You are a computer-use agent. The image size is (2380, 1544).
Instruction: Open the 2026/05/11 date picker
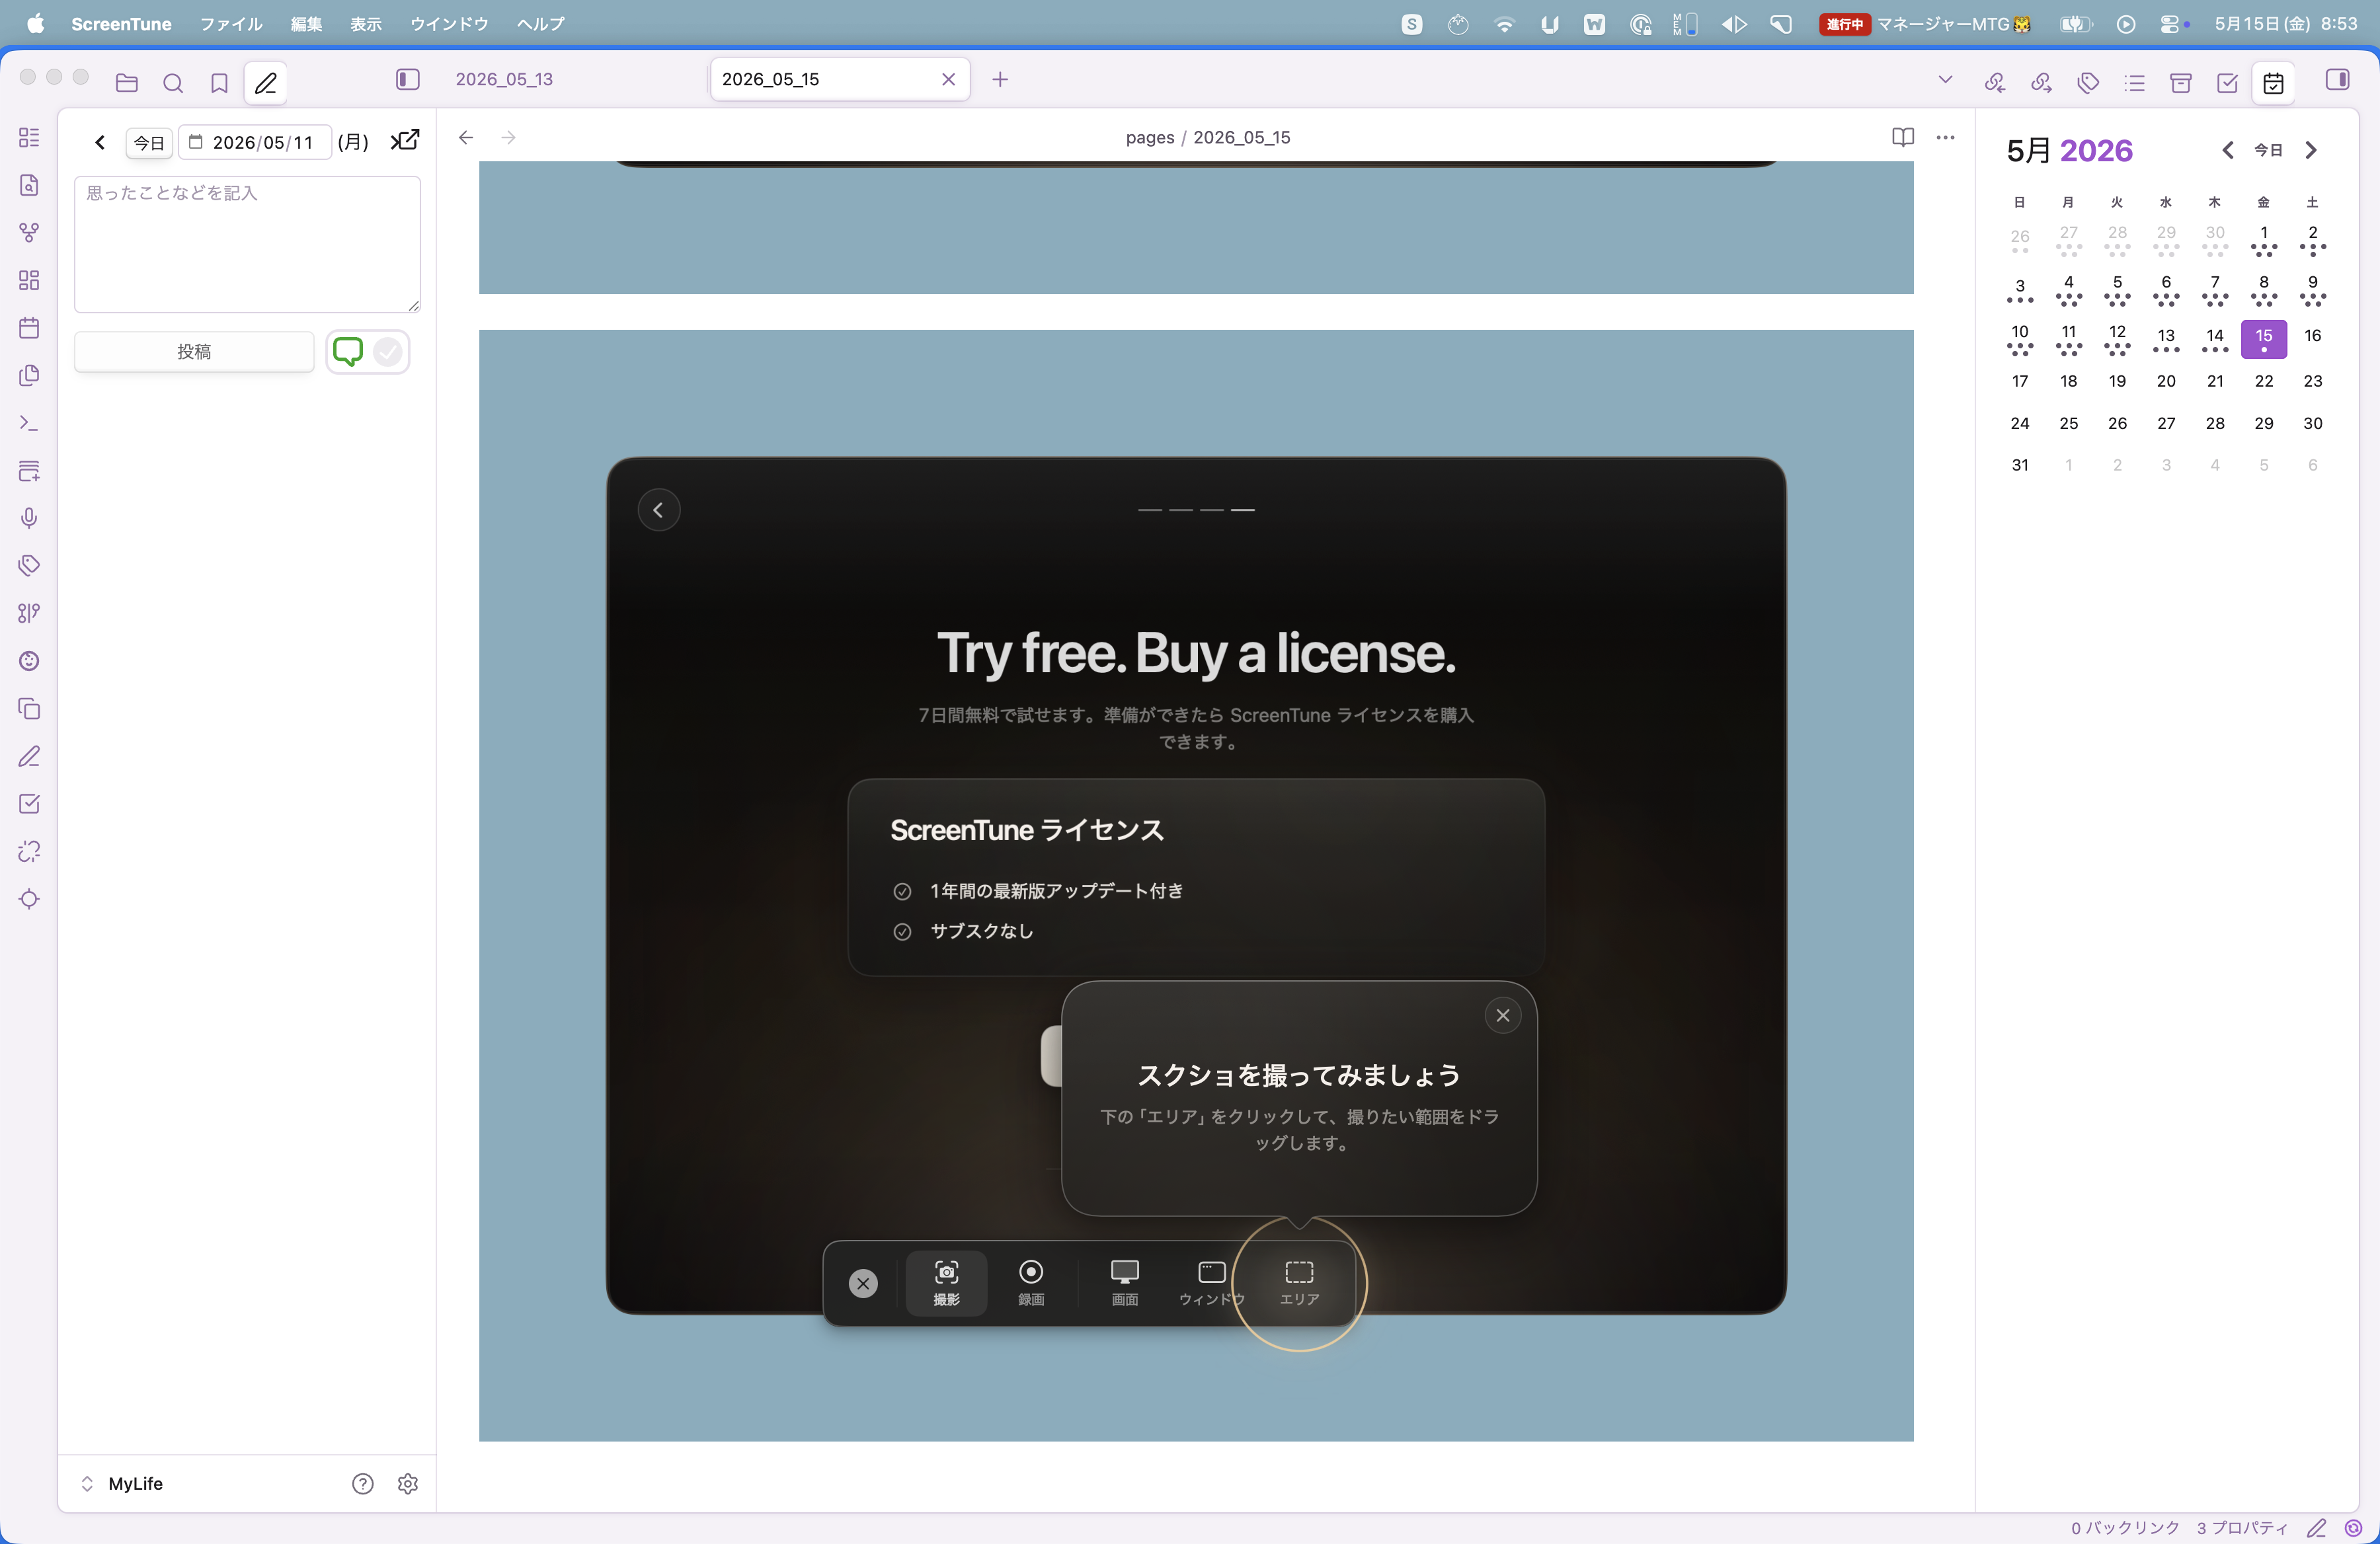tap(255, 142)
